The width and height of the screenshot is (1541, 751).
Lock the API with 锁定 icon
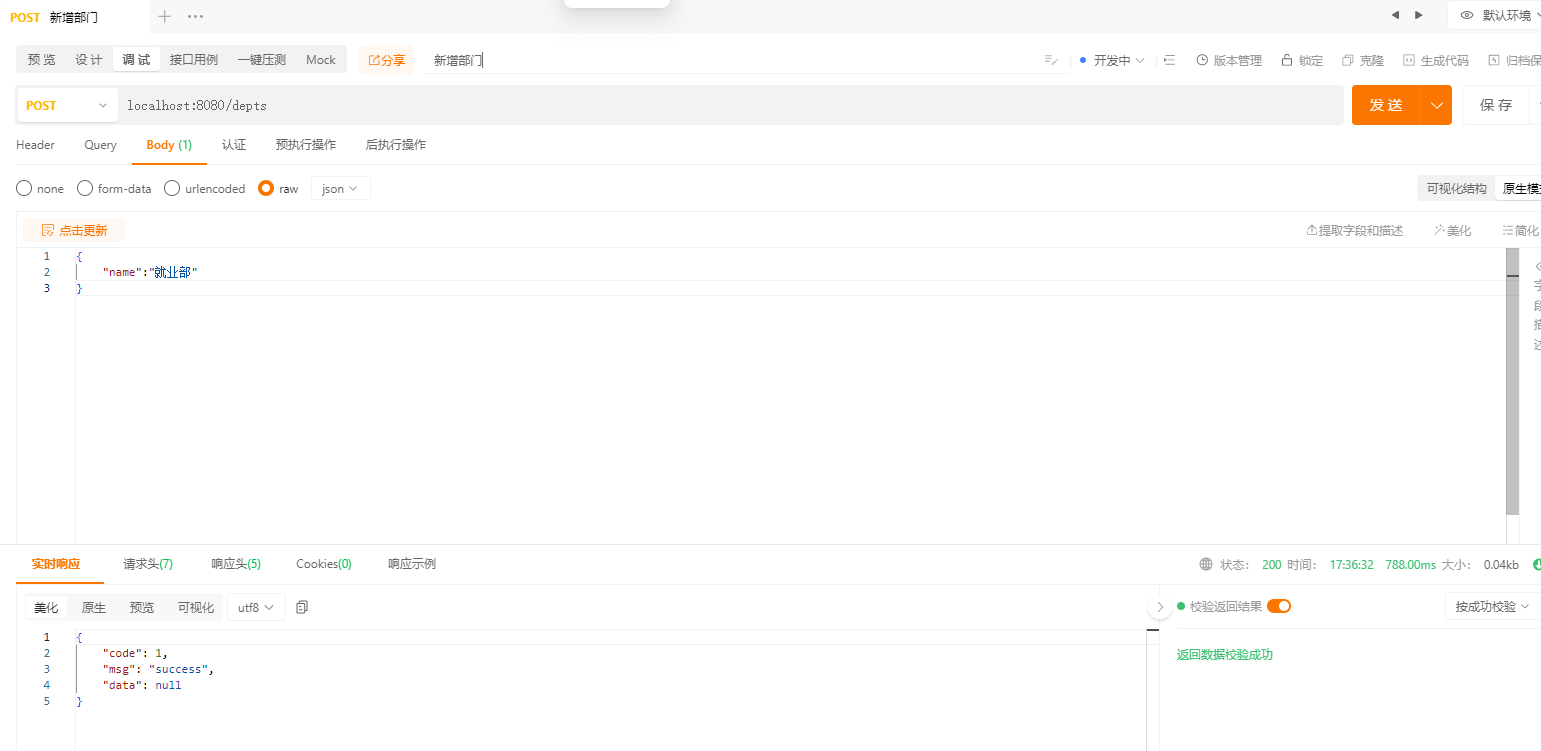(x=1301, y=59)
